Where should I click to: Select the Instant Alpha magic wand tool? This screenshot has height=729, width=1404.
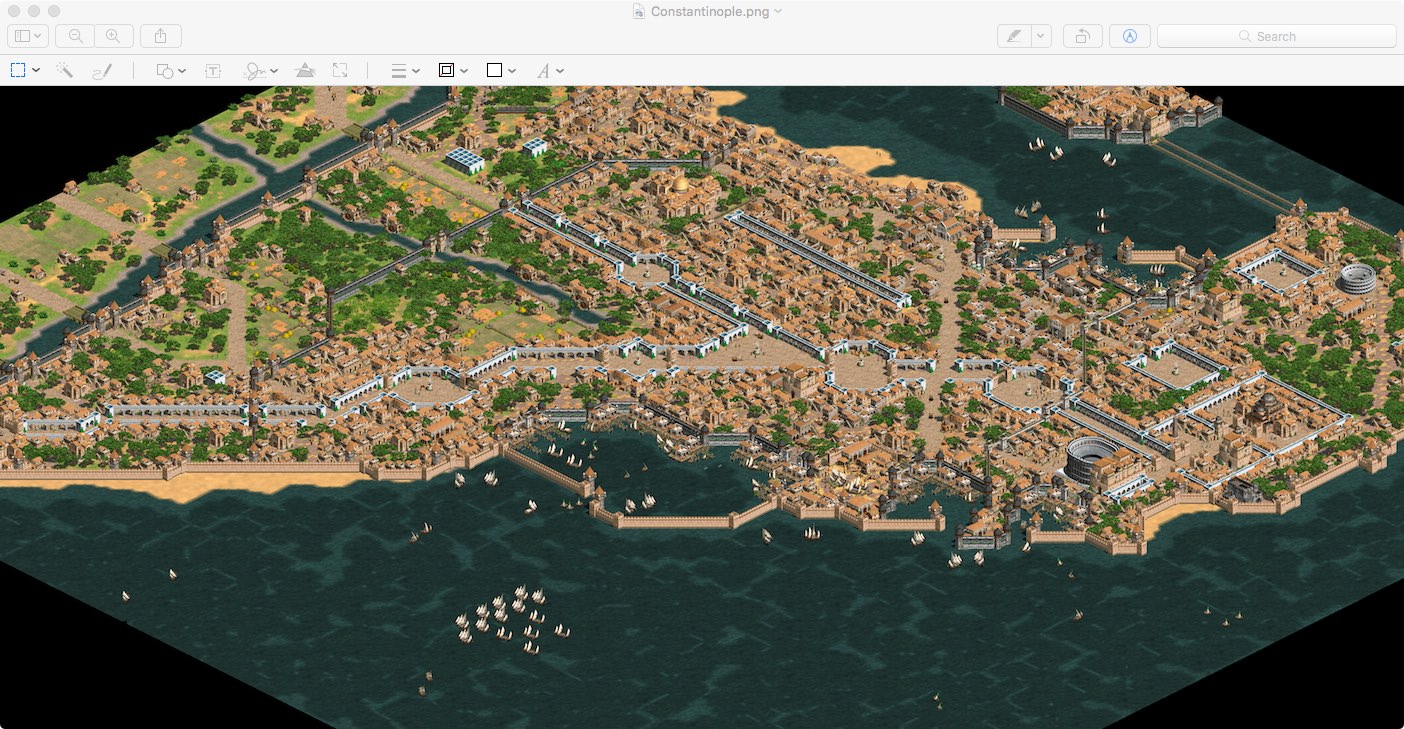(x=65, y=71)
